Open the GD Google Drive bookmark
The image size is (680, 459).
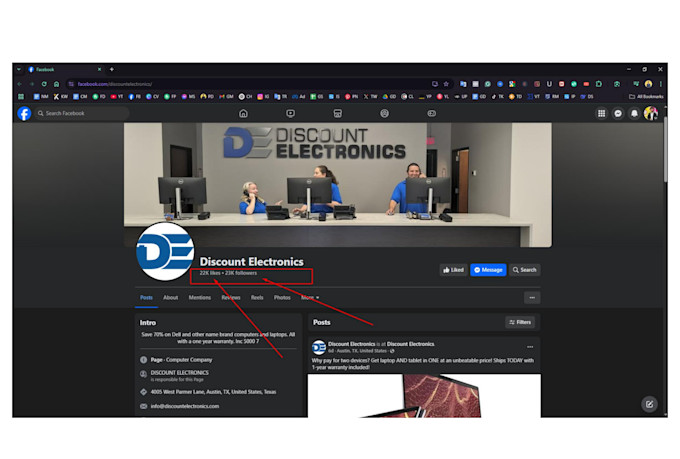click(389, 97)
